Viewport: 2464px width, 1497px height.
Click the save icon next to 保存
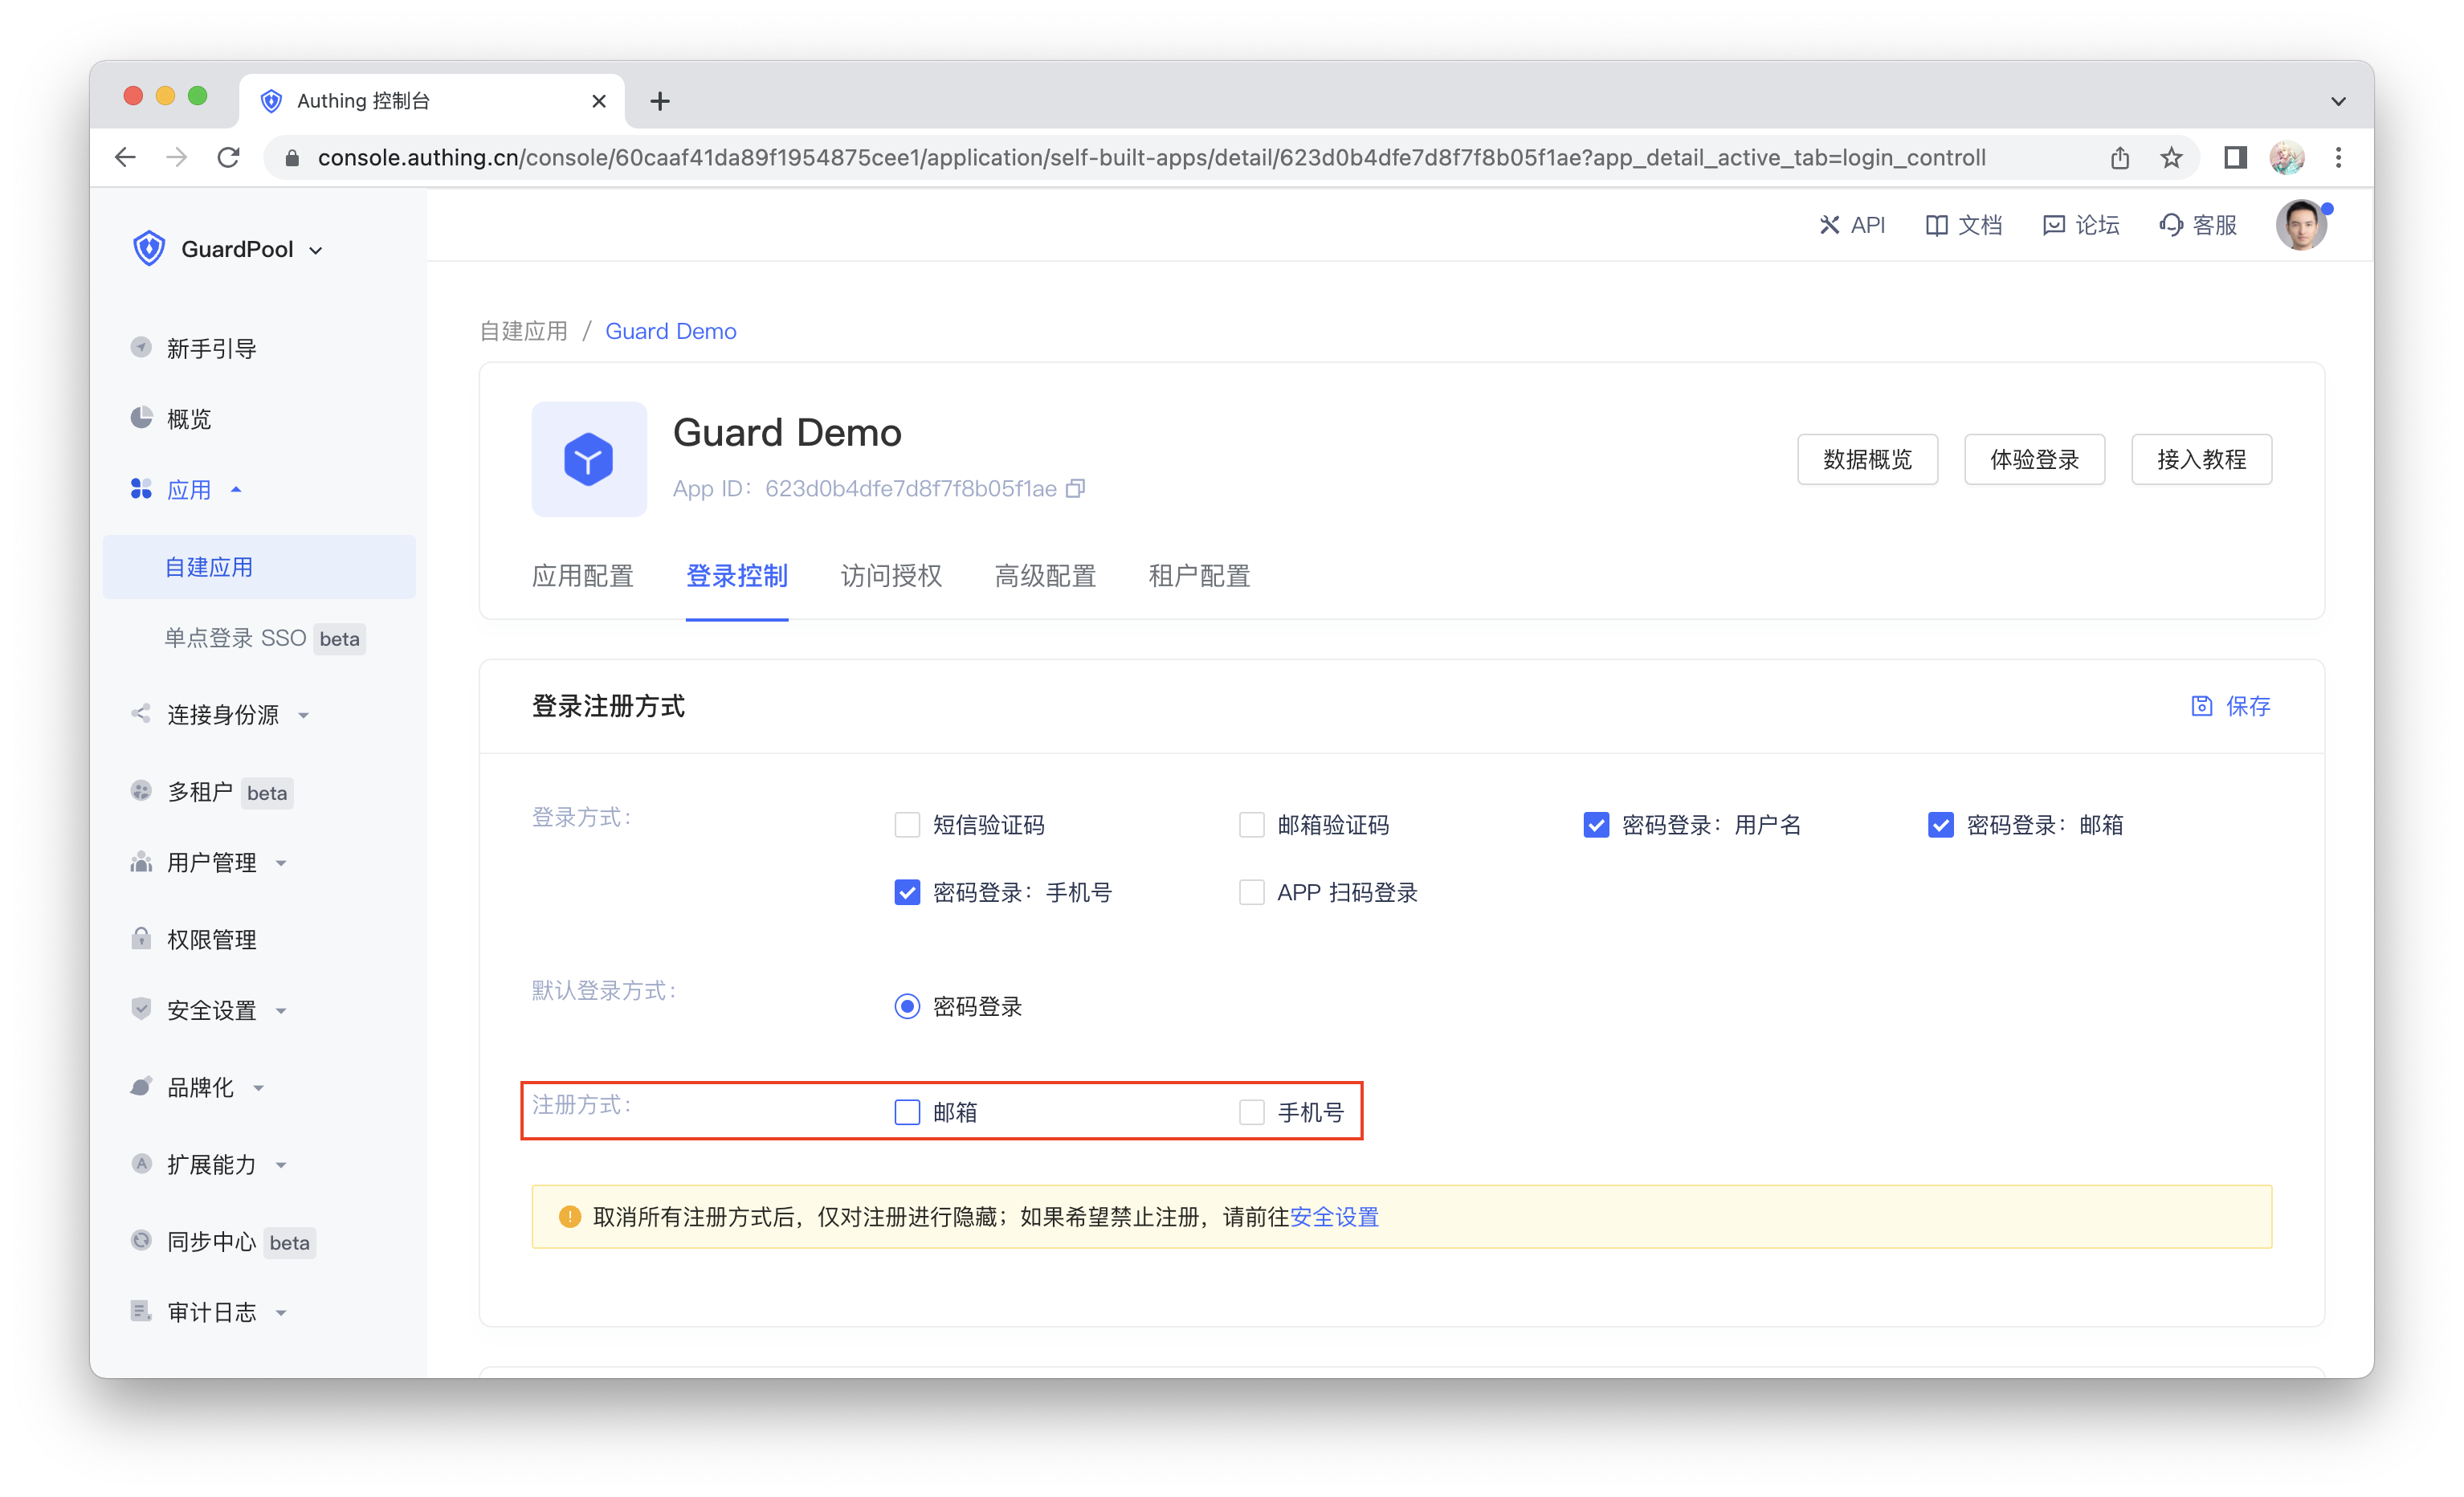click(x=2201, y=706)
